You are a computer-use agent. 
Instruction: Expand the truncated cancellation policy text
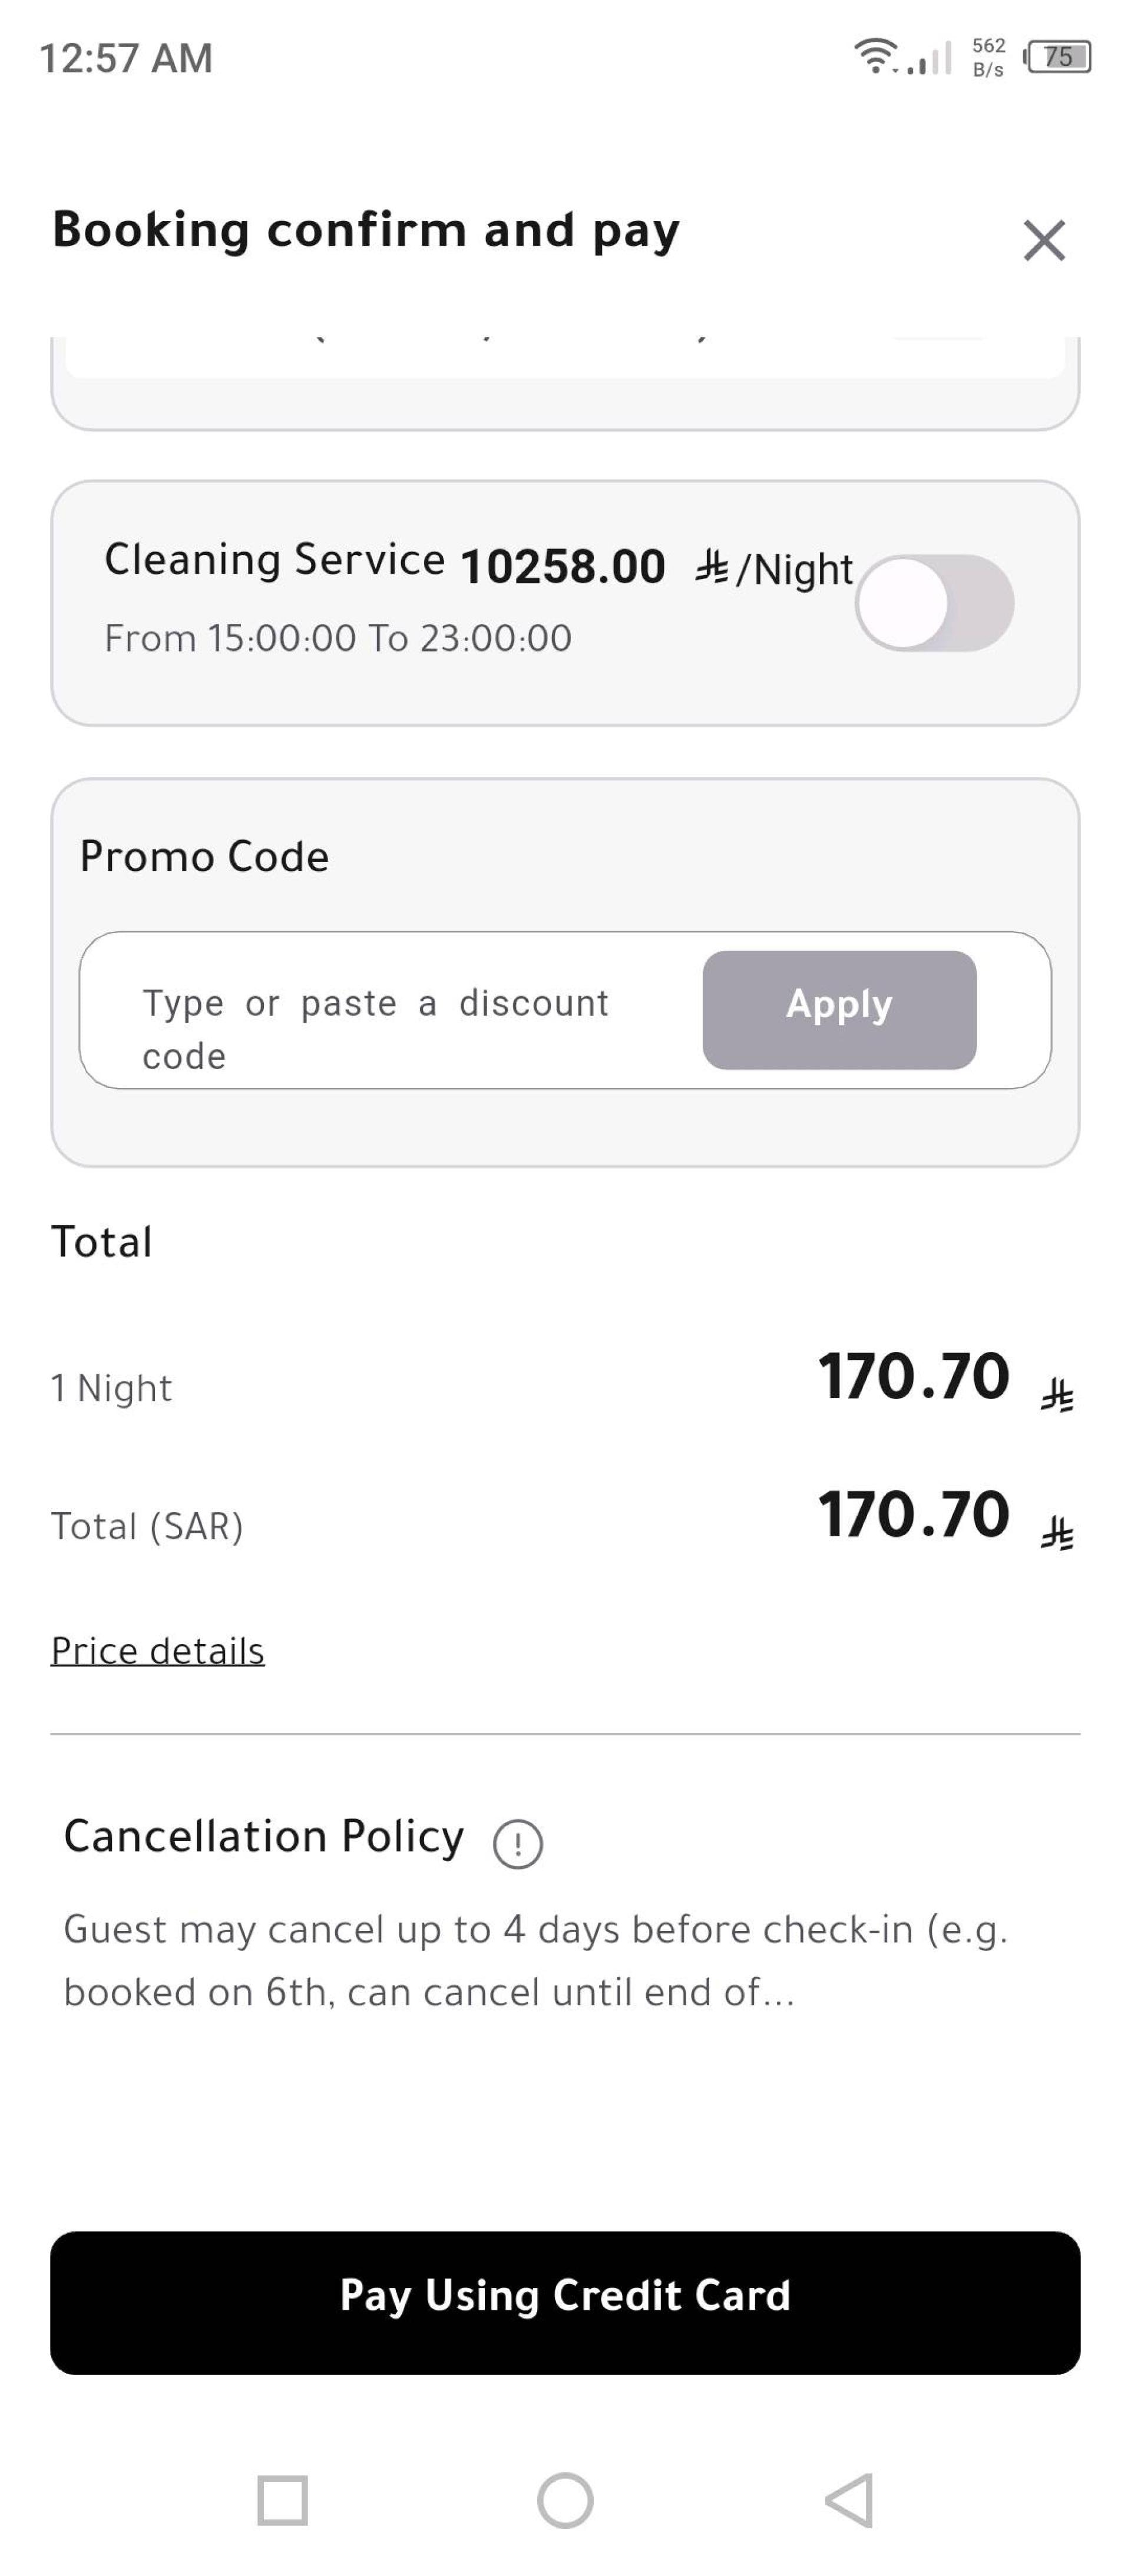[535, 1960]
